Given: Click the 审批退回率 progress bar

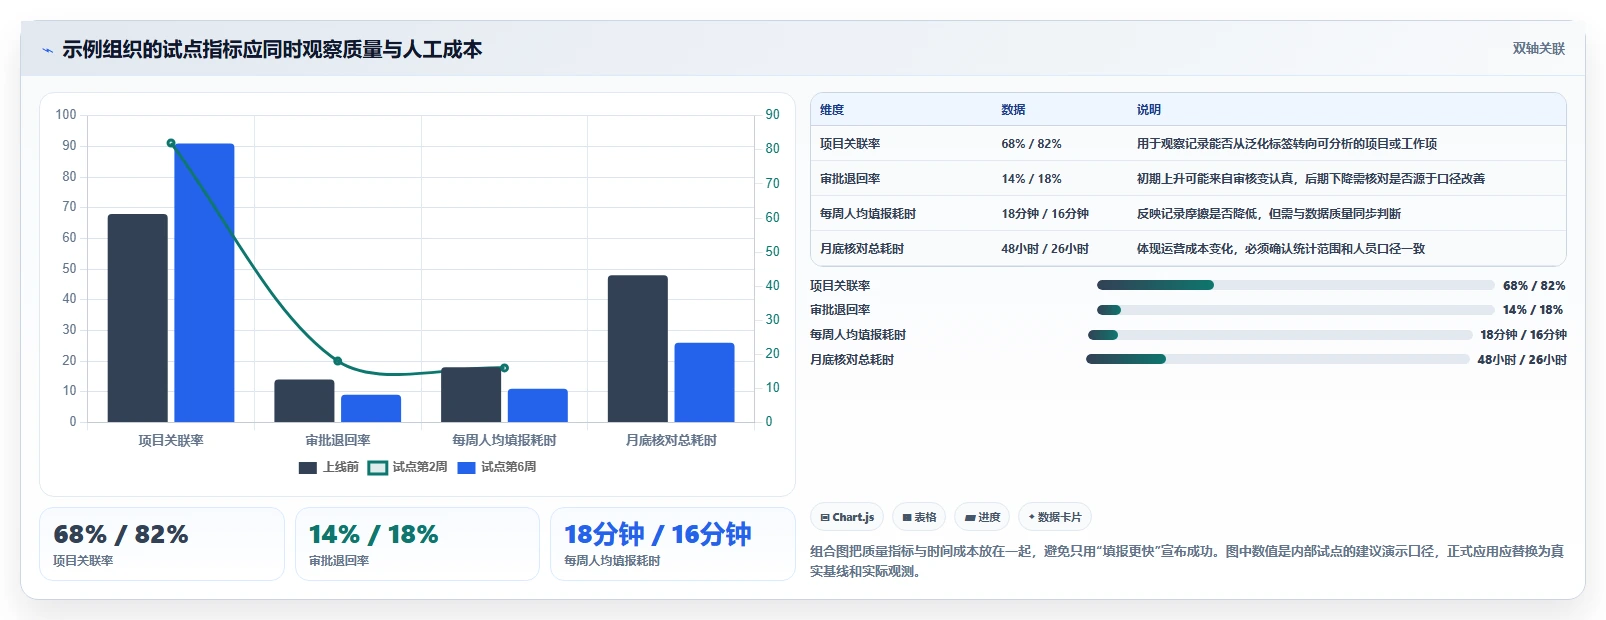Looking at the screenshot, I should 1295,310.
